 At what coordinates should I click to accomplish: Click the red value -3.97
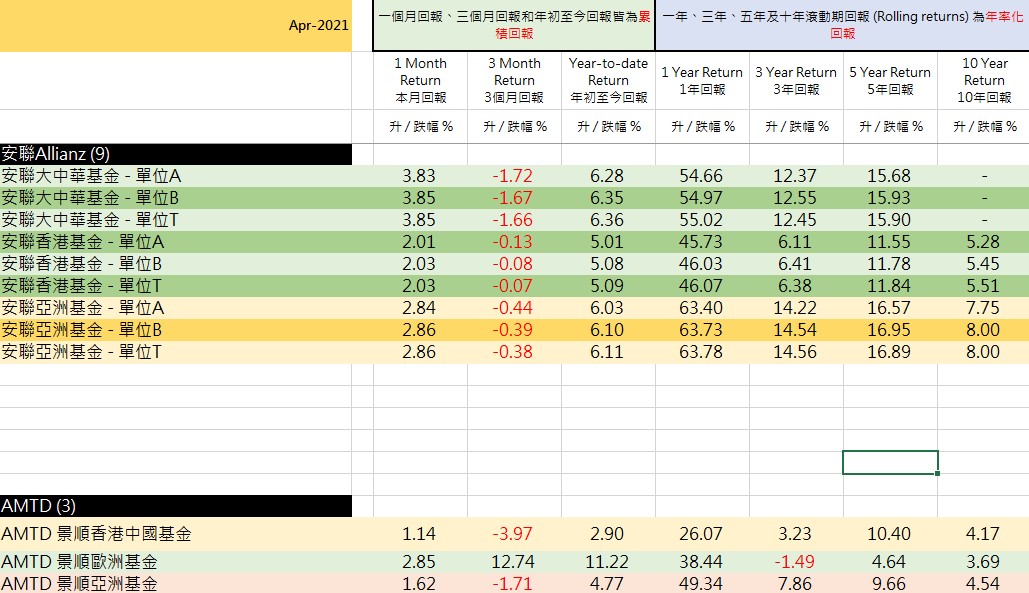tap(513, 534)
